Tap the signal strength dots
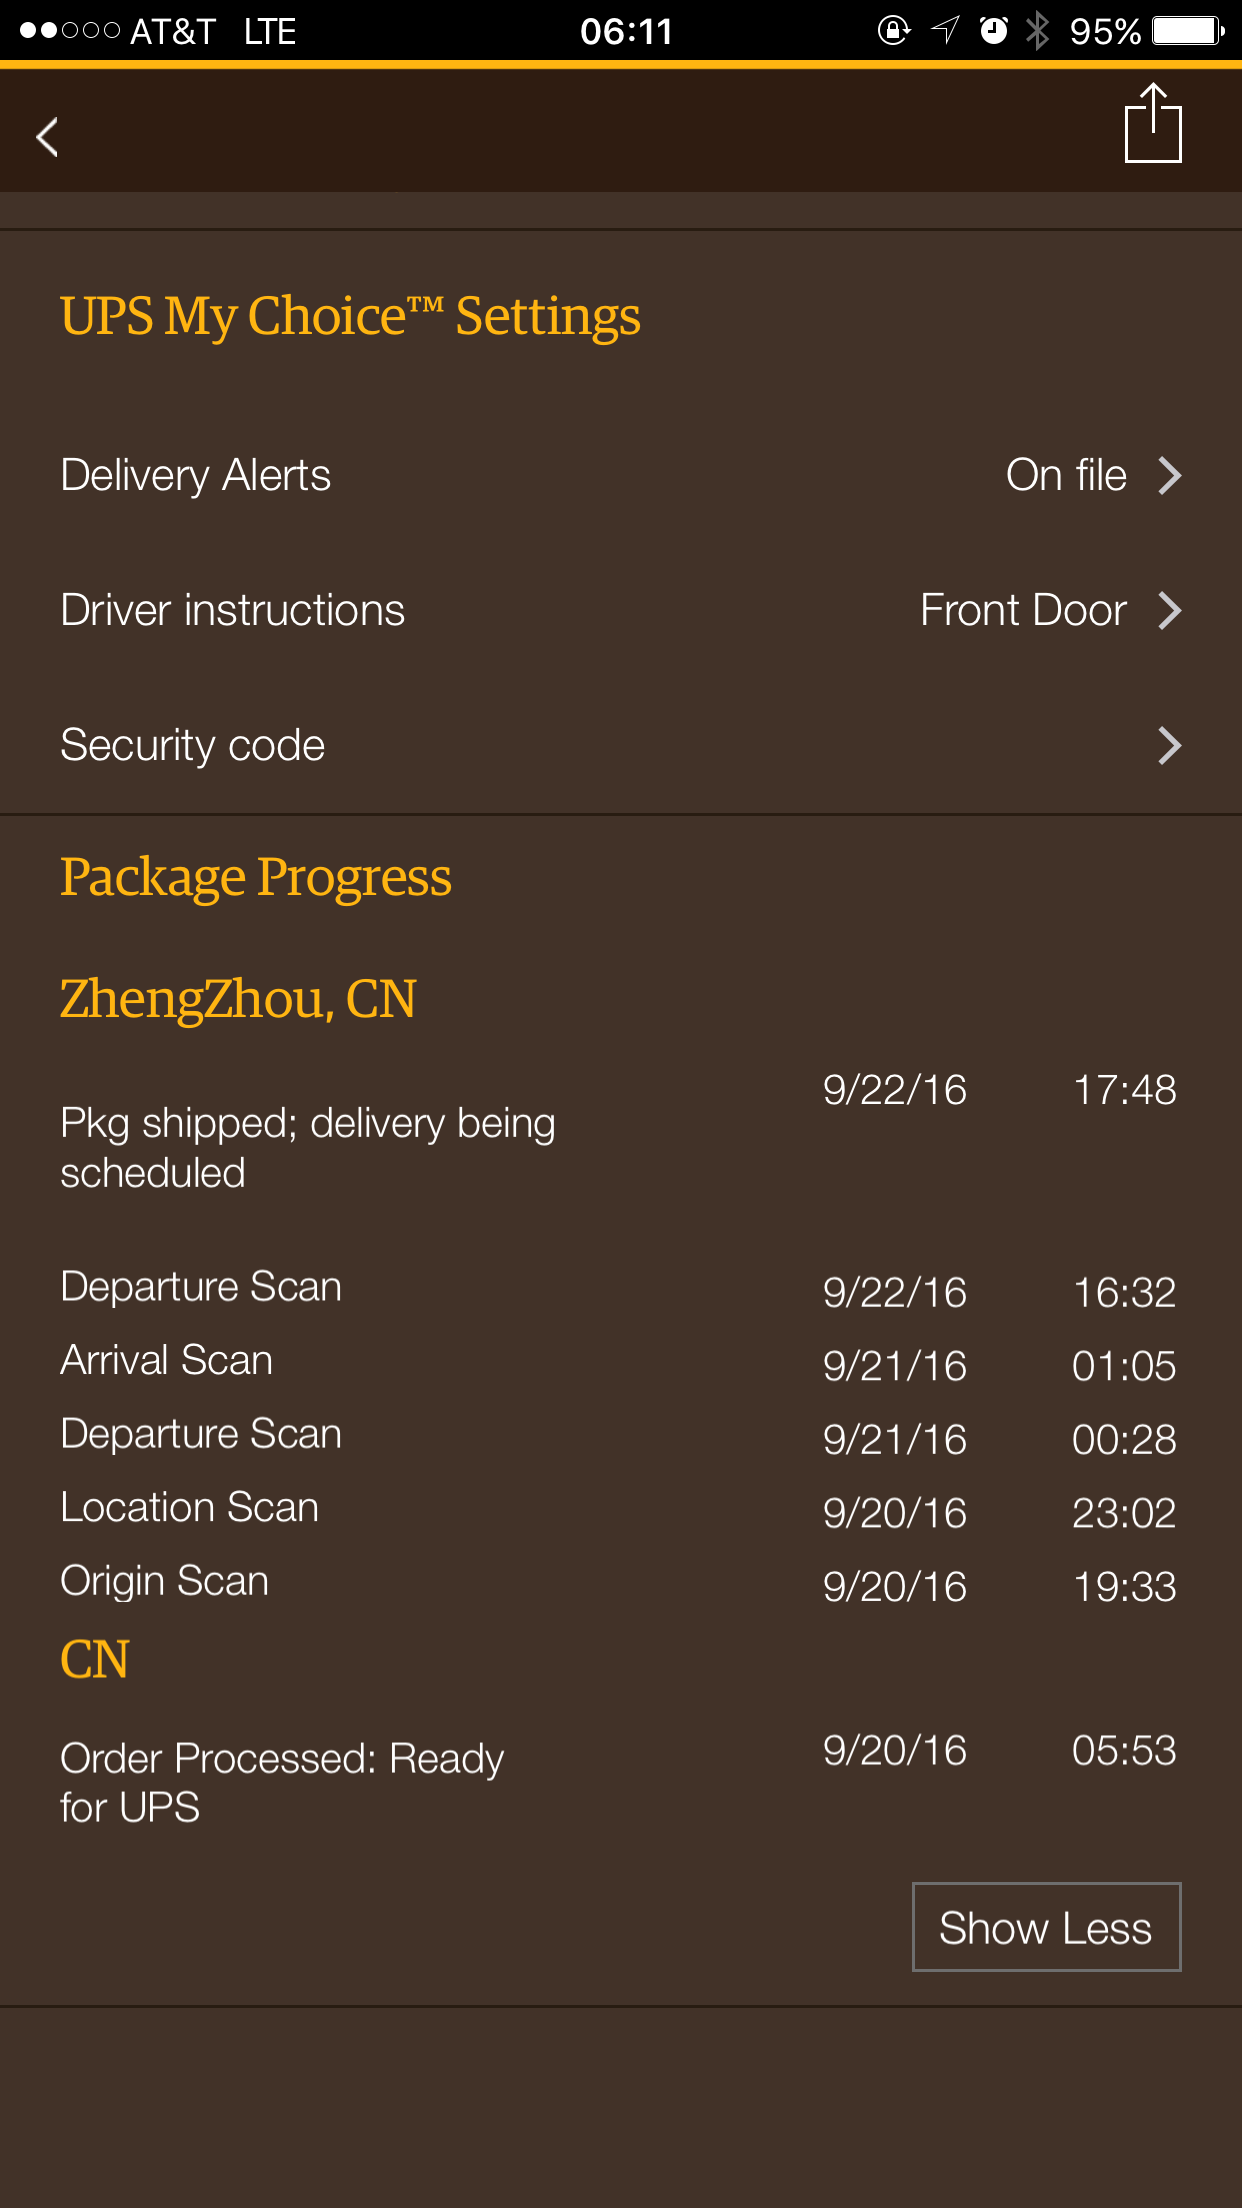Image resolution: width=1242 pixels, height=2208 pixels. [x=70, y=31]
